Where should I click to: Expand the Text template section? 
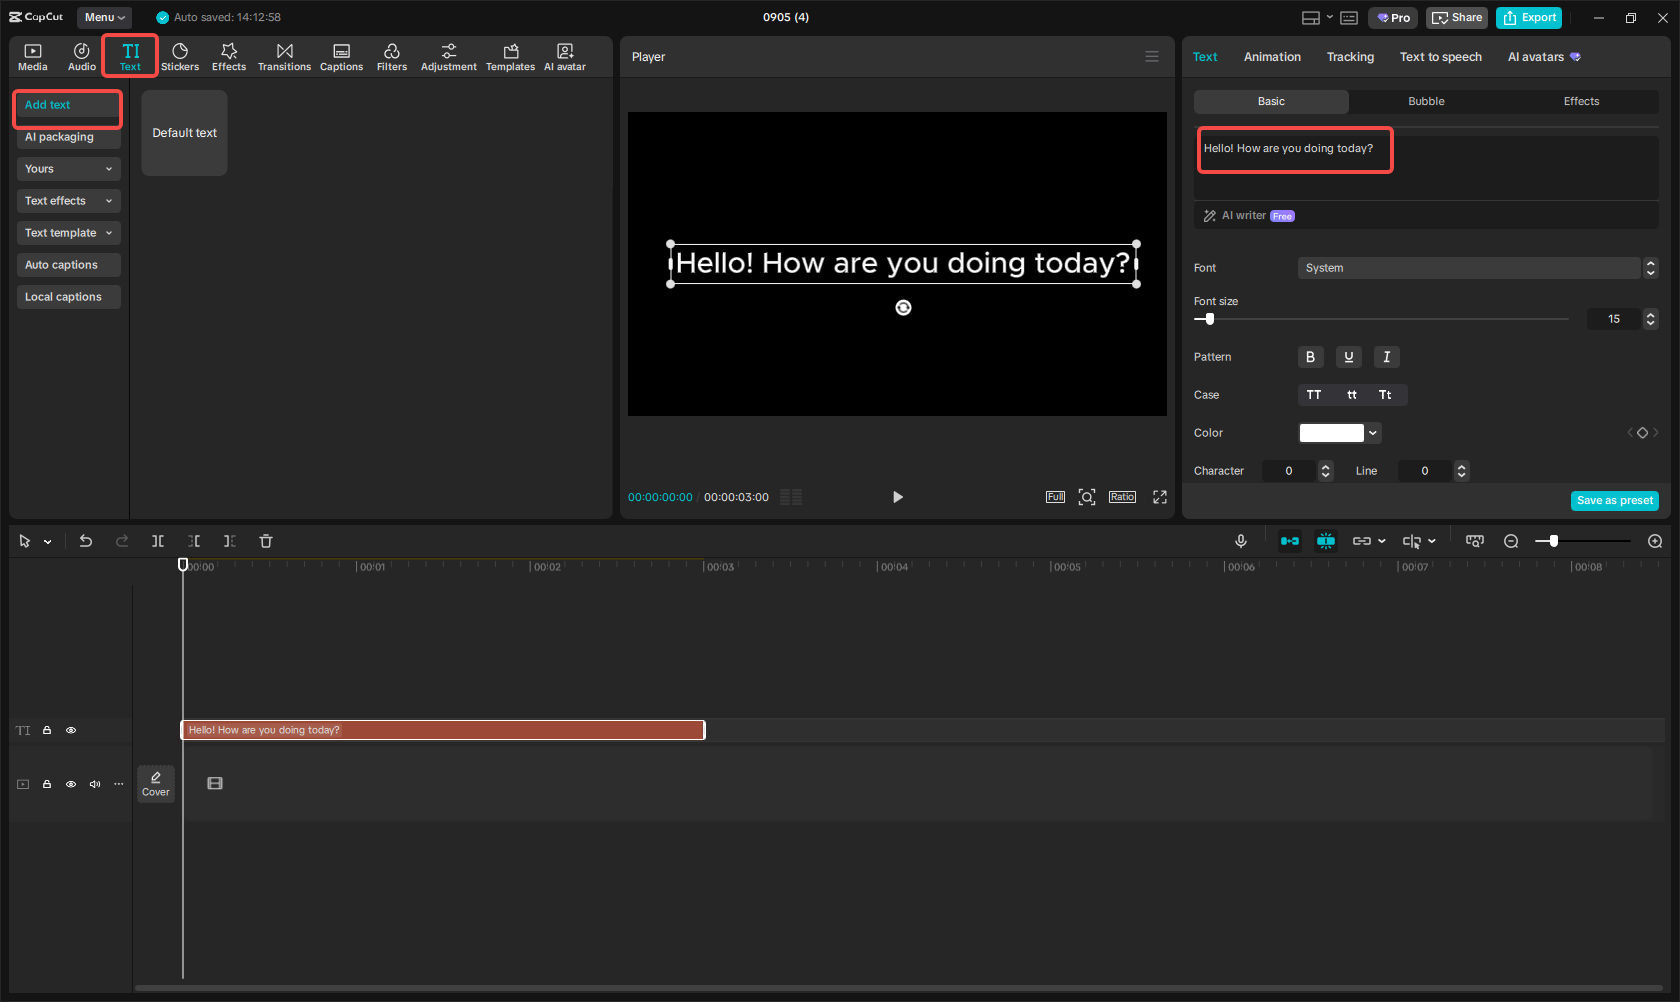click(68, 232)
